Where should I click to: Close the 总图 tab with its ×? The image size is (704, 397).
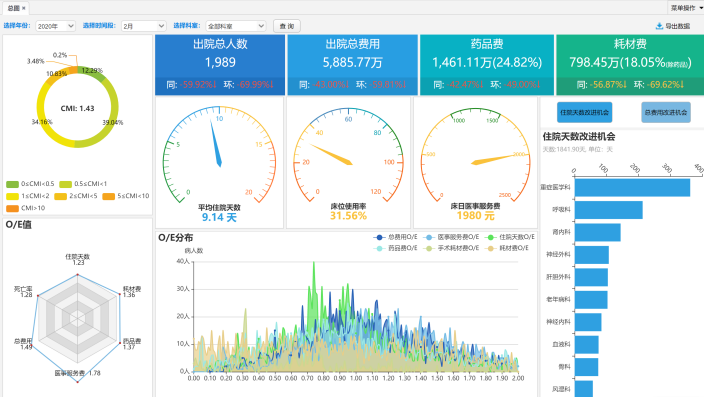click(x=24, y=8)
